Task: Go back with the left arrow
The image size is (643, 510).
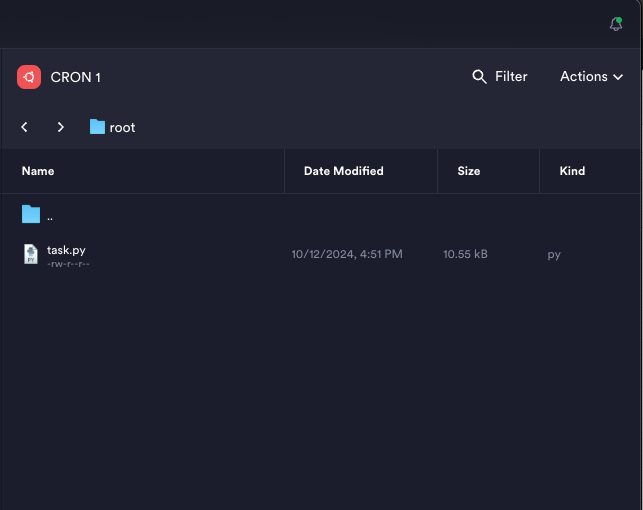Action: (x=25, y=127)
